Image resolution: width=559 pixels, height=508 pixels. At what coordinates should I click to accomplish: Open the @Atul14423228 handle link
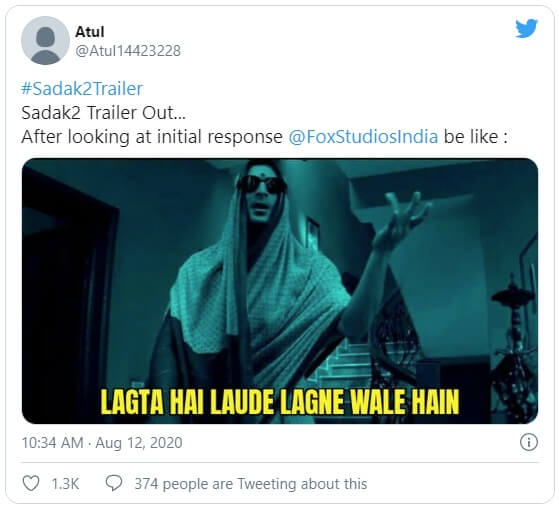coord(128,51)
